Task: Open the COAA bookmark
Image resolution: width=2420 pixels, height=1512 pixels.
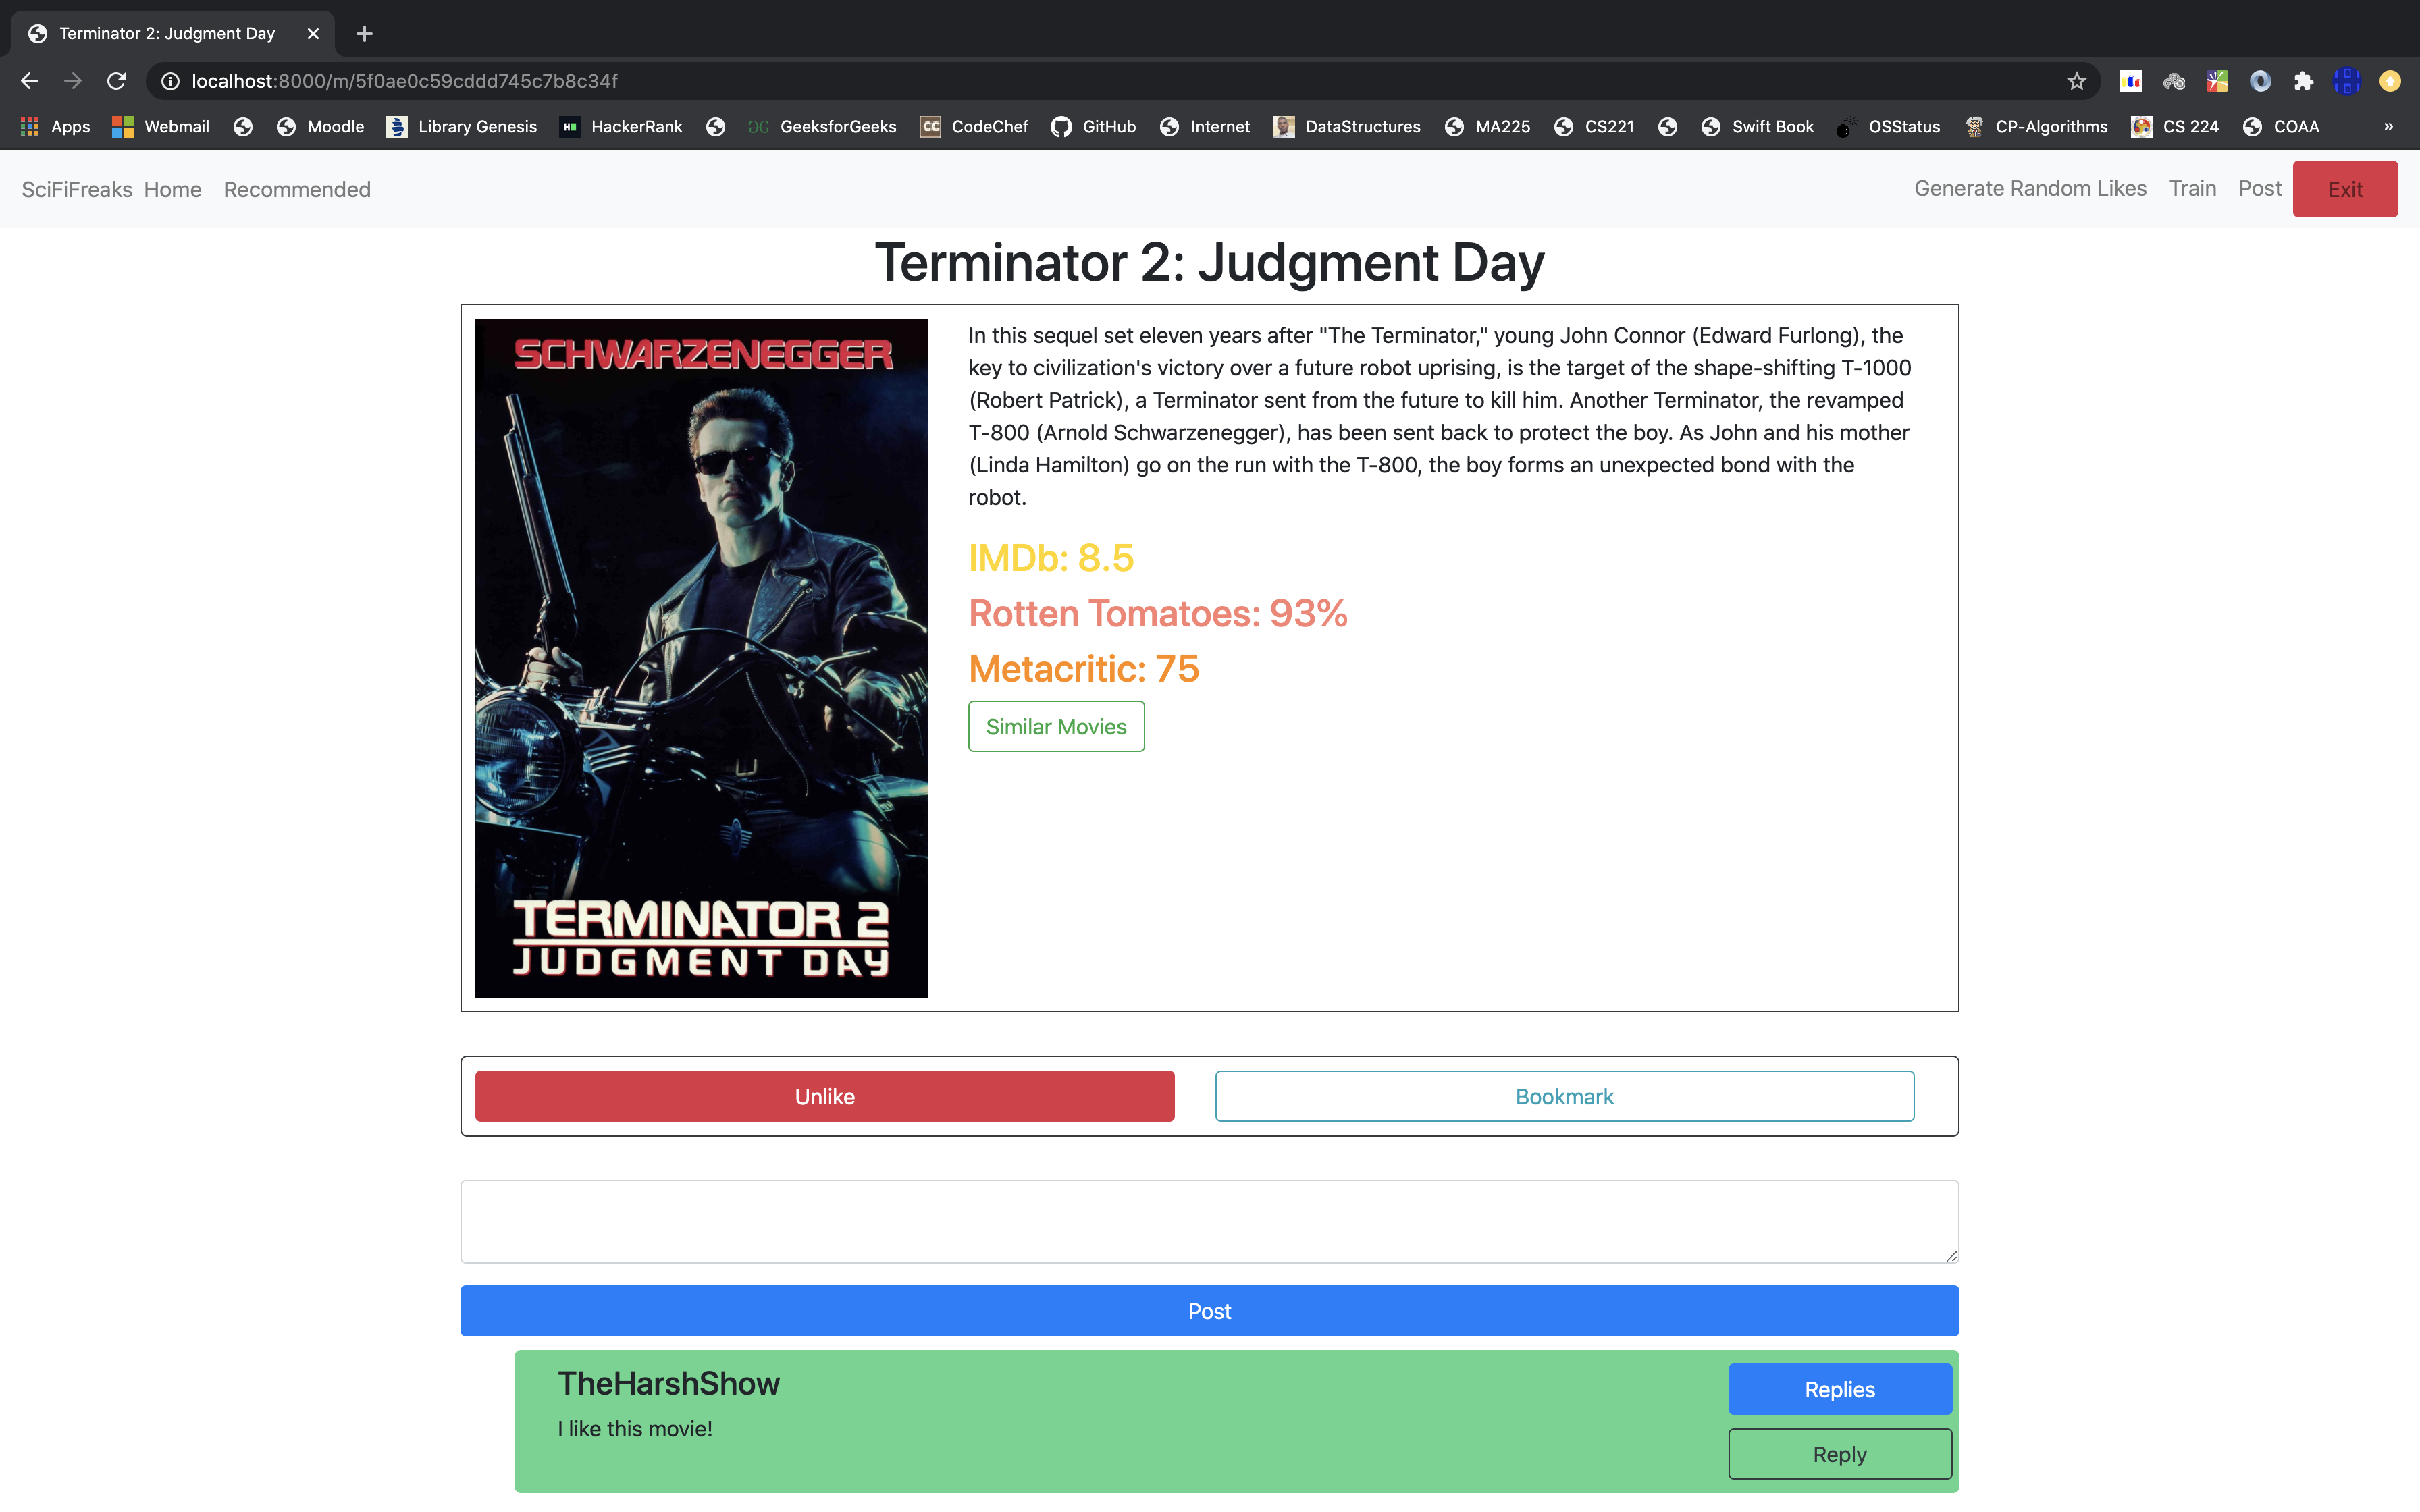Action: (2280, 127)
